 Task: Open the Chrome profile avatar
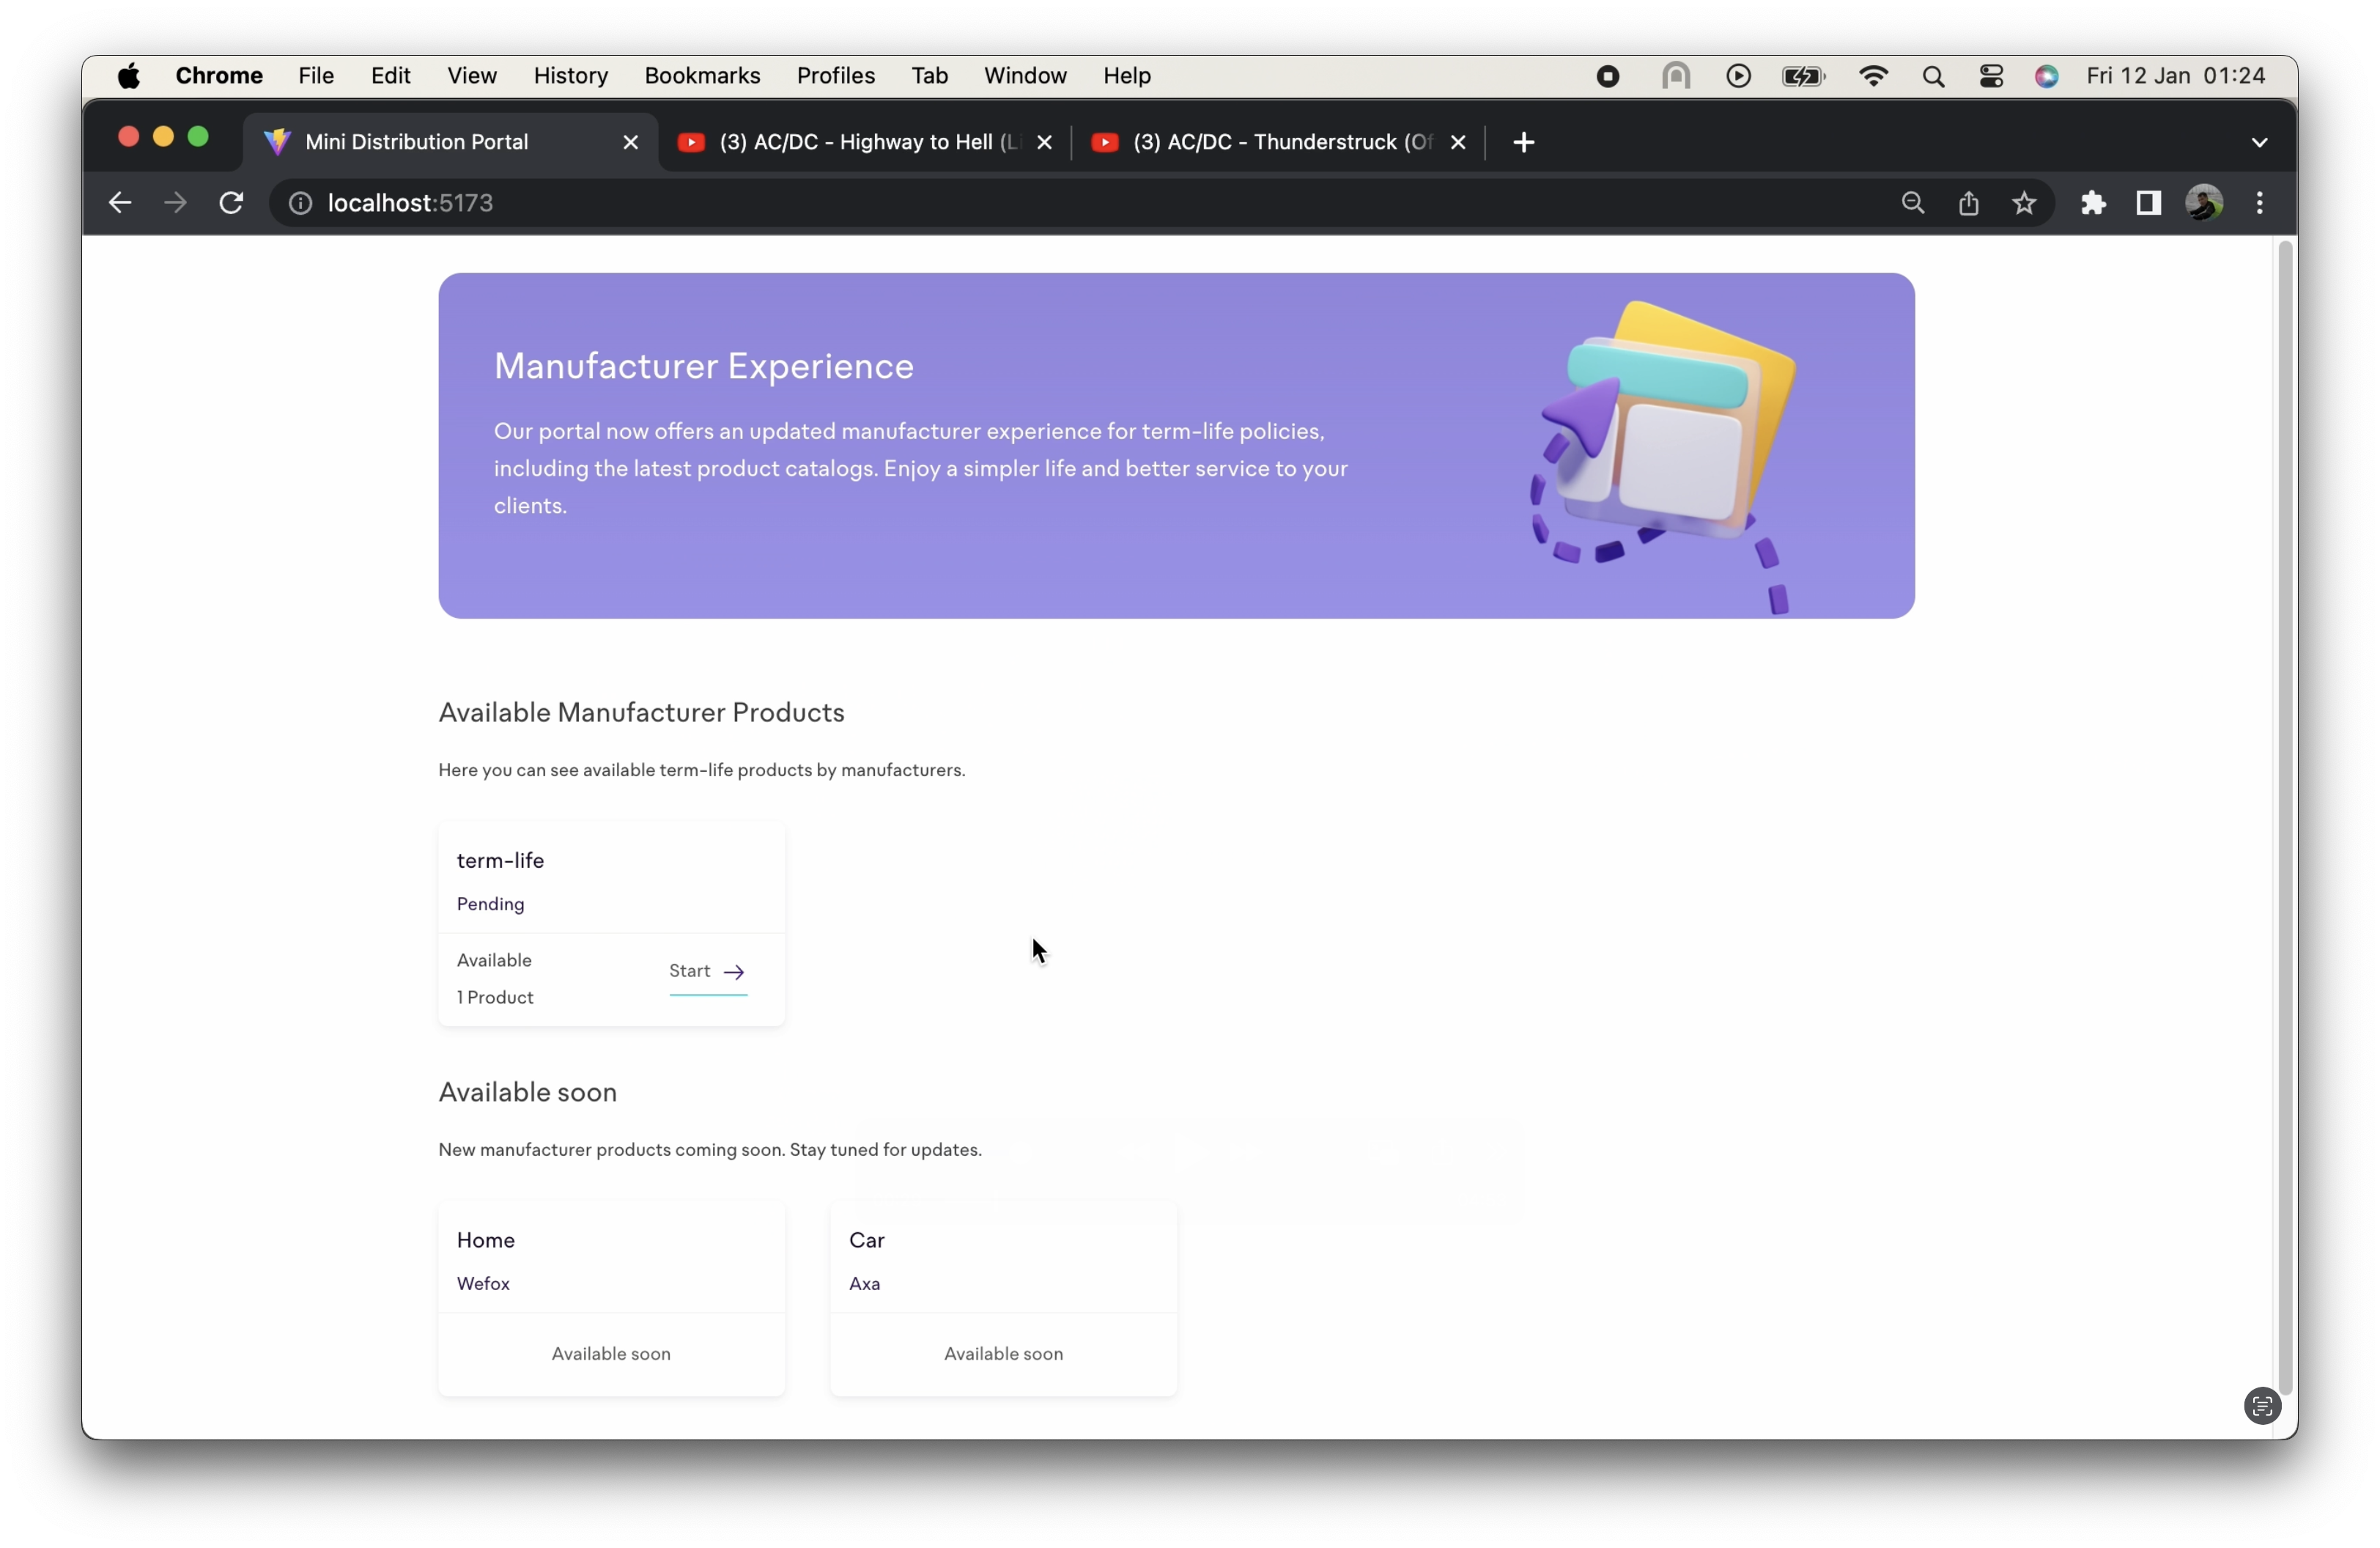[2204, 203]
